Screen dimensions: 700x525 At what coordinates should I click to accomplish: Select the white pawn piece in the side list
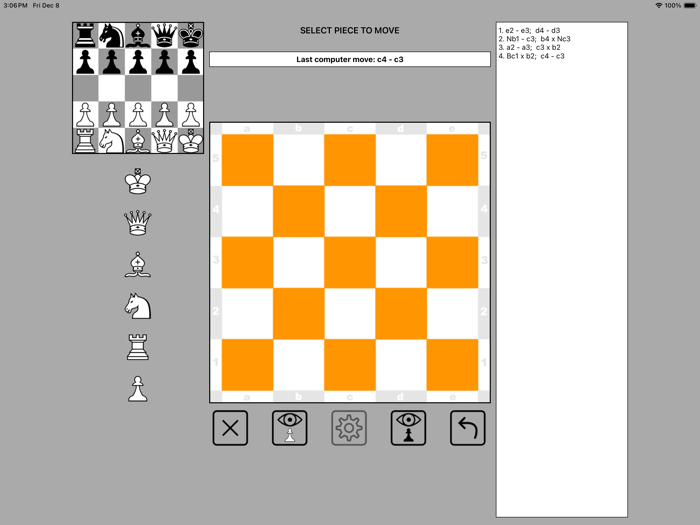click(138, 388)
